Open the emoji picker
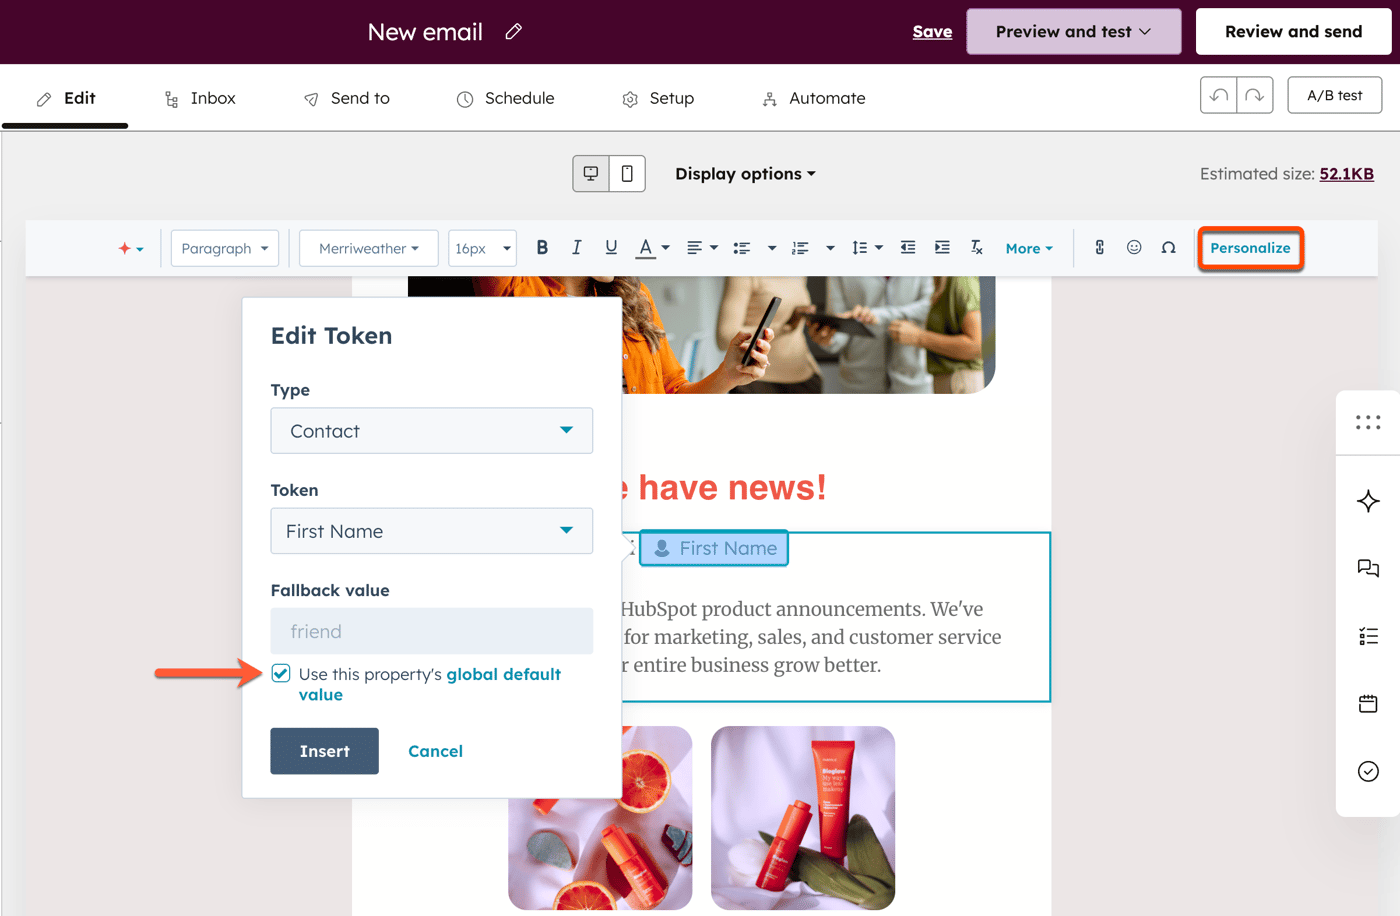Screen dimensions: 1400x916 click(x=1134, y=247)
